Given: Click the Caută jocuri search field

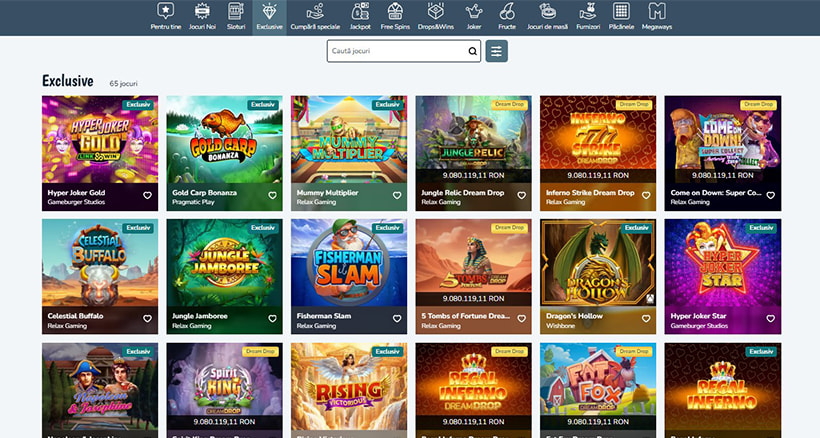Looking at the screenshot, I should [404, 51].
